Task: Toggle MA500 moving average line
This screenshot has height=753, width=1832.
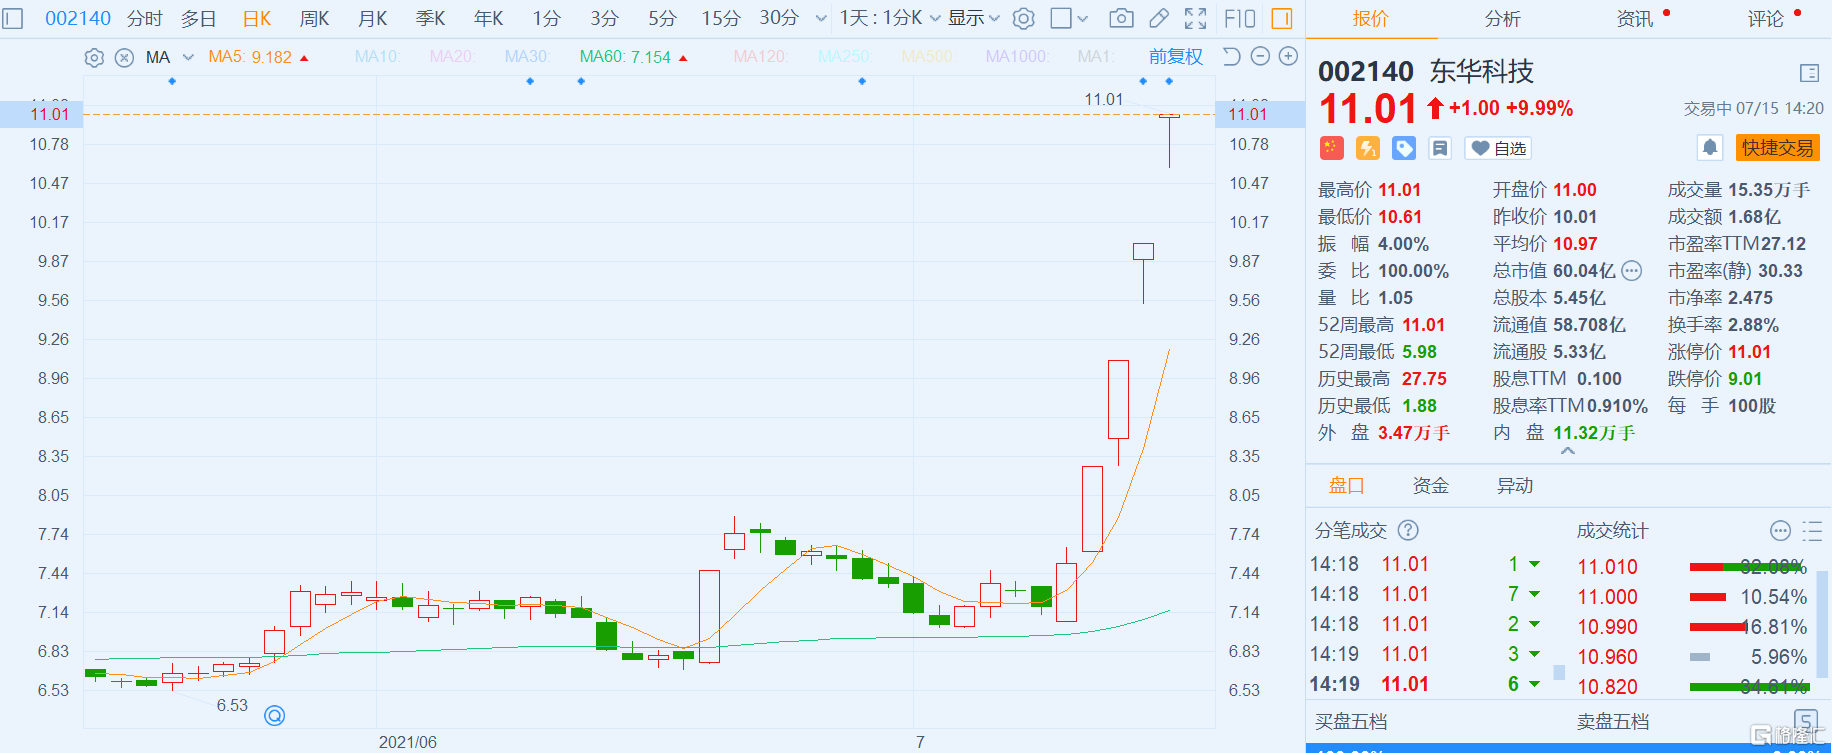Action: (927, 57)
